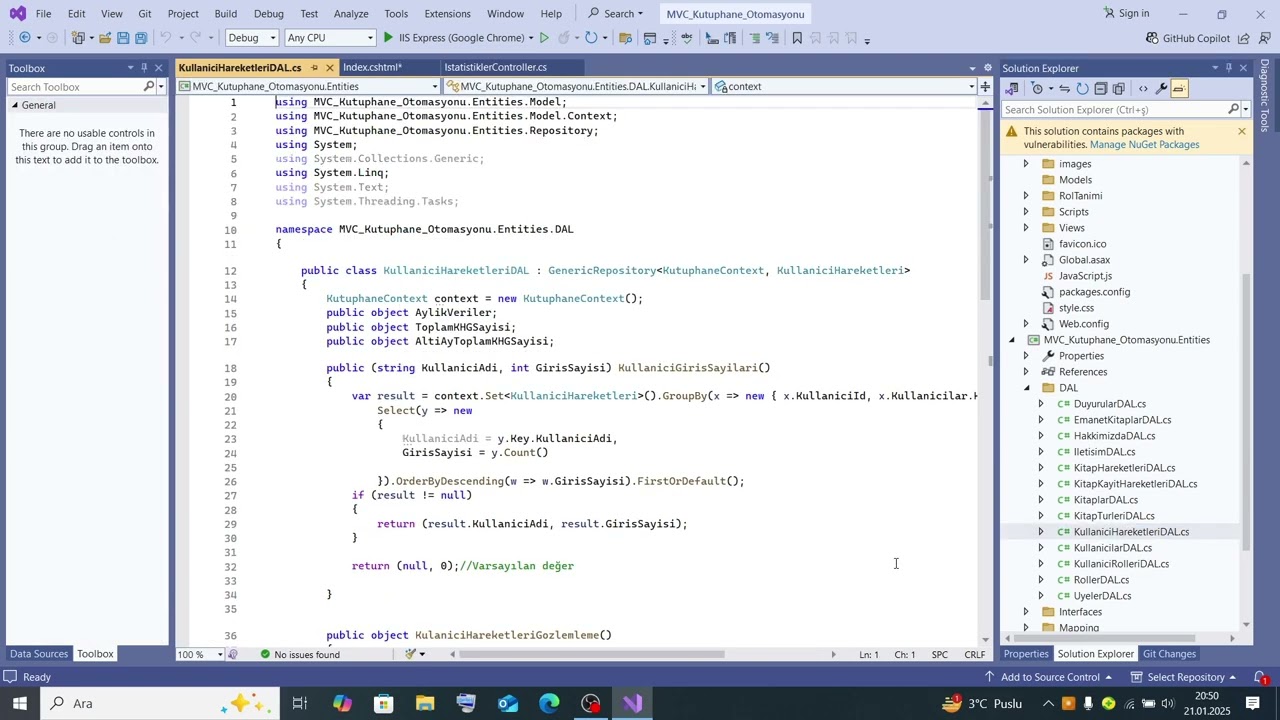The width and height of the screenshot is (1280, 720).
Task: Collapse the General group in Toolbox
Action: click(13, 105)
